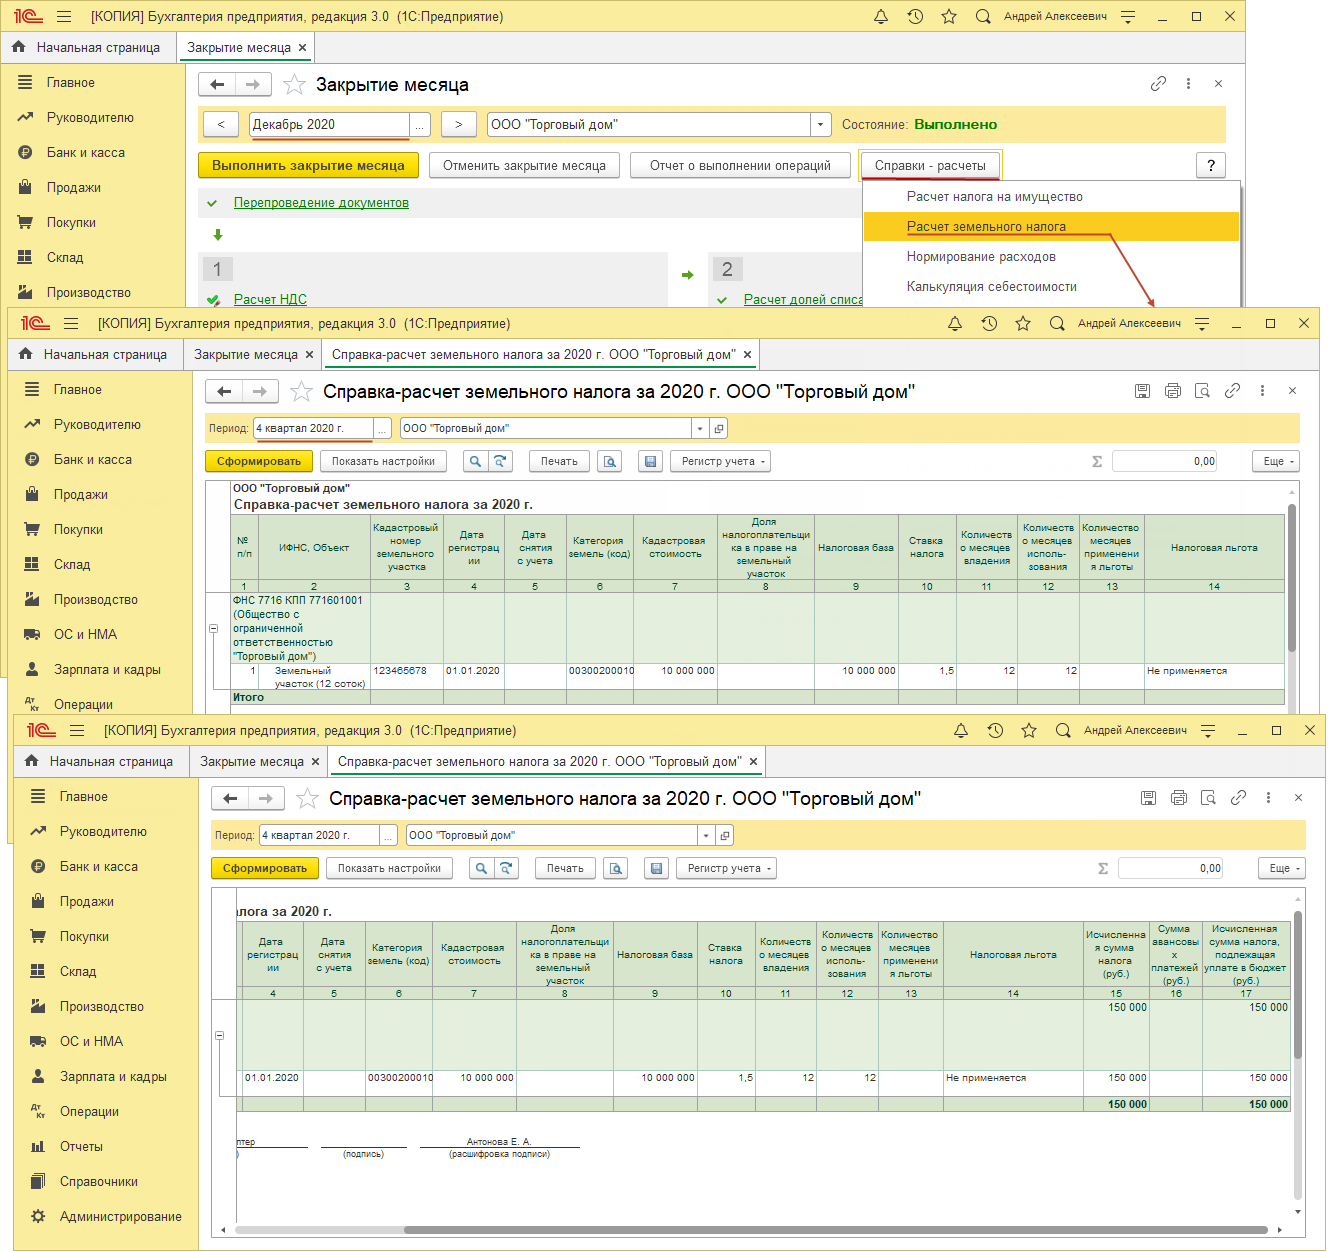Open Еще menu in bottom window
Viewport: 1328px width, 1252px height.
(x=1284, y=868)
